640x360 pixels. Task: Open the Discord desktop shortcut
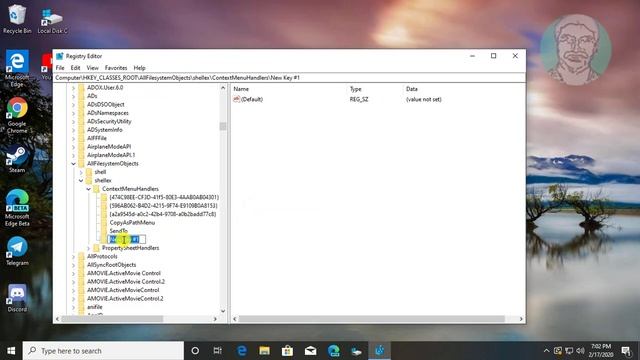coord(17,298)
